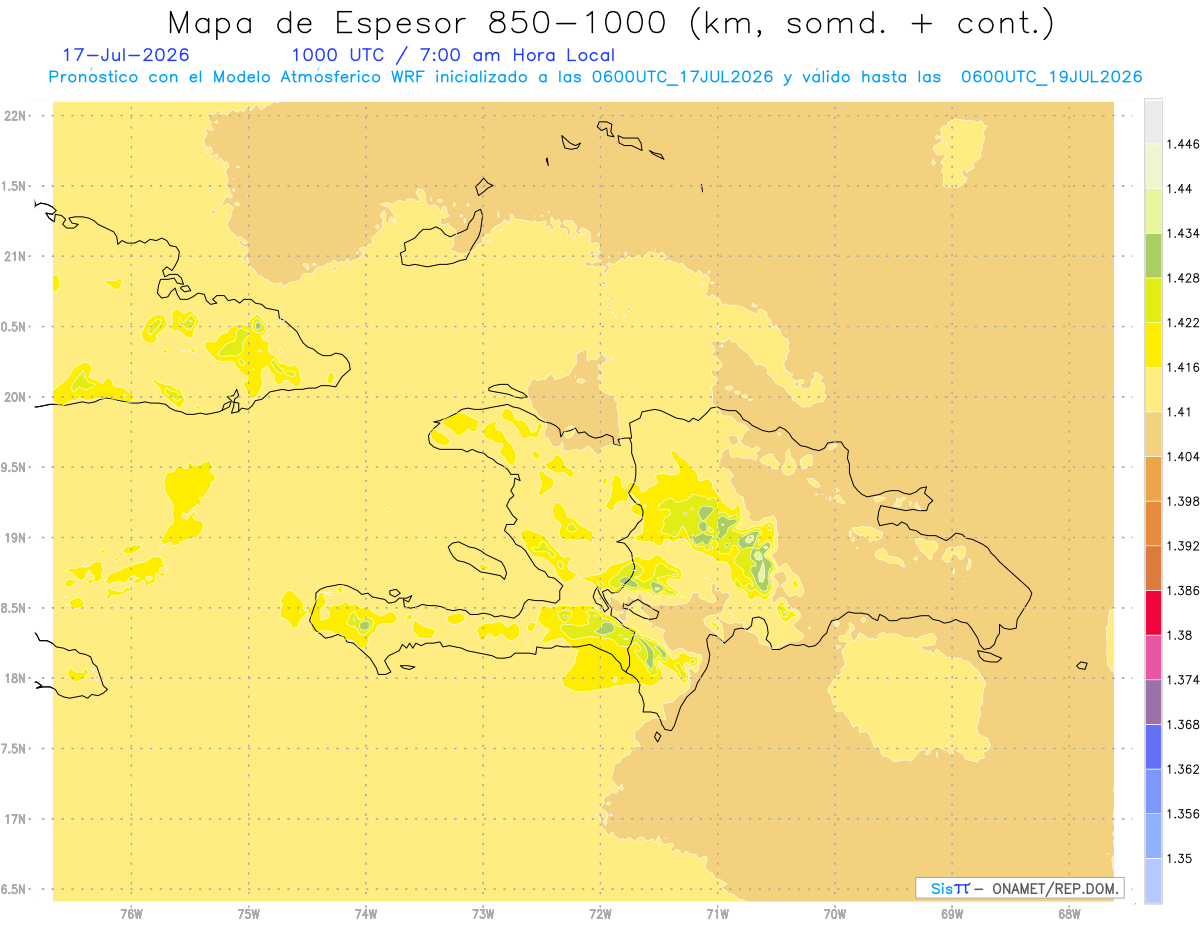
Task: Pick the blue legend swatch between 1.362 and 1.368
Action: [1153, 746]
